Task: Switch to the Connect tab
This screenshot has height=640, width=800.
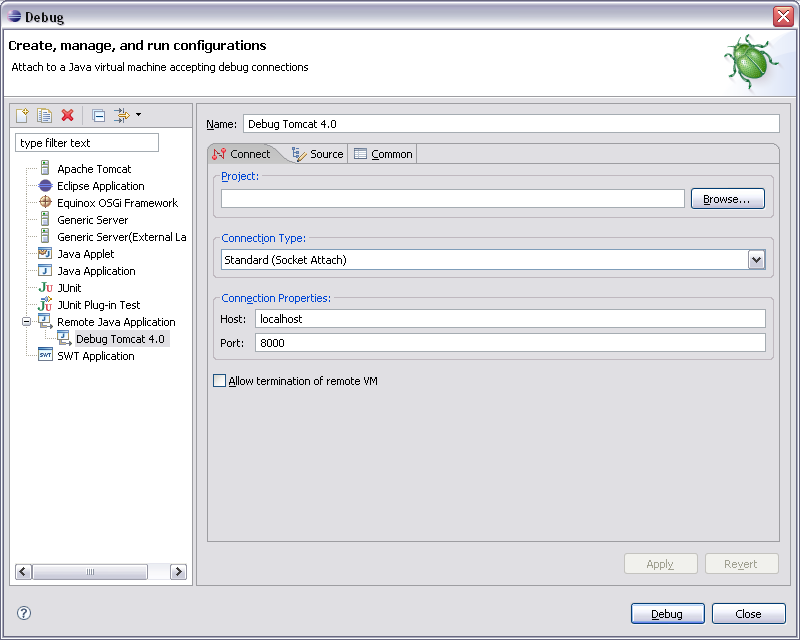Action: [x=242, y=154]
